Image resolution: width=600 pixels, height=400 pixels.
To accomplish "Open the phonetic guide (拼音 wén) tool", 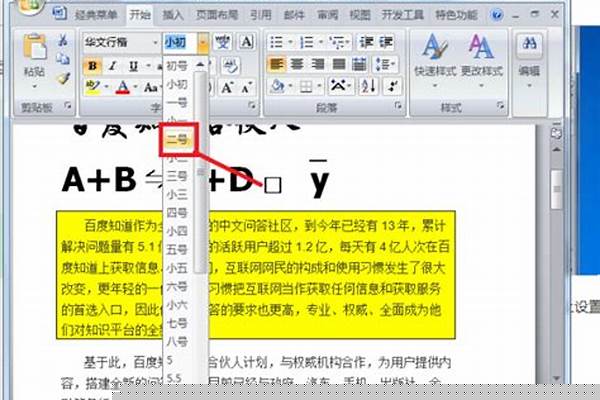I will tap(222, 42).
